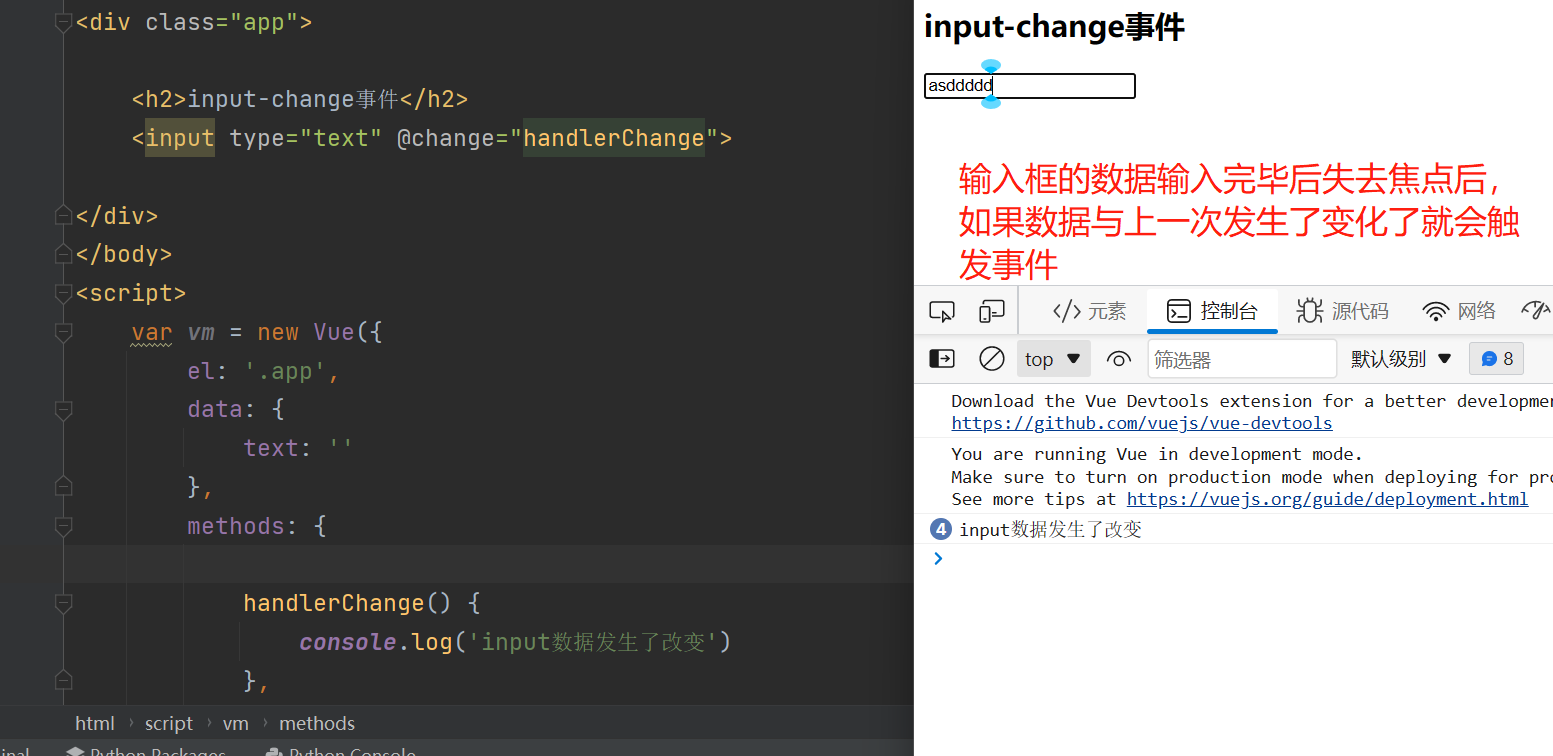
Task: Collapse the <script> block fold marker
Action: pyautogui.click(x=64, y=293)
